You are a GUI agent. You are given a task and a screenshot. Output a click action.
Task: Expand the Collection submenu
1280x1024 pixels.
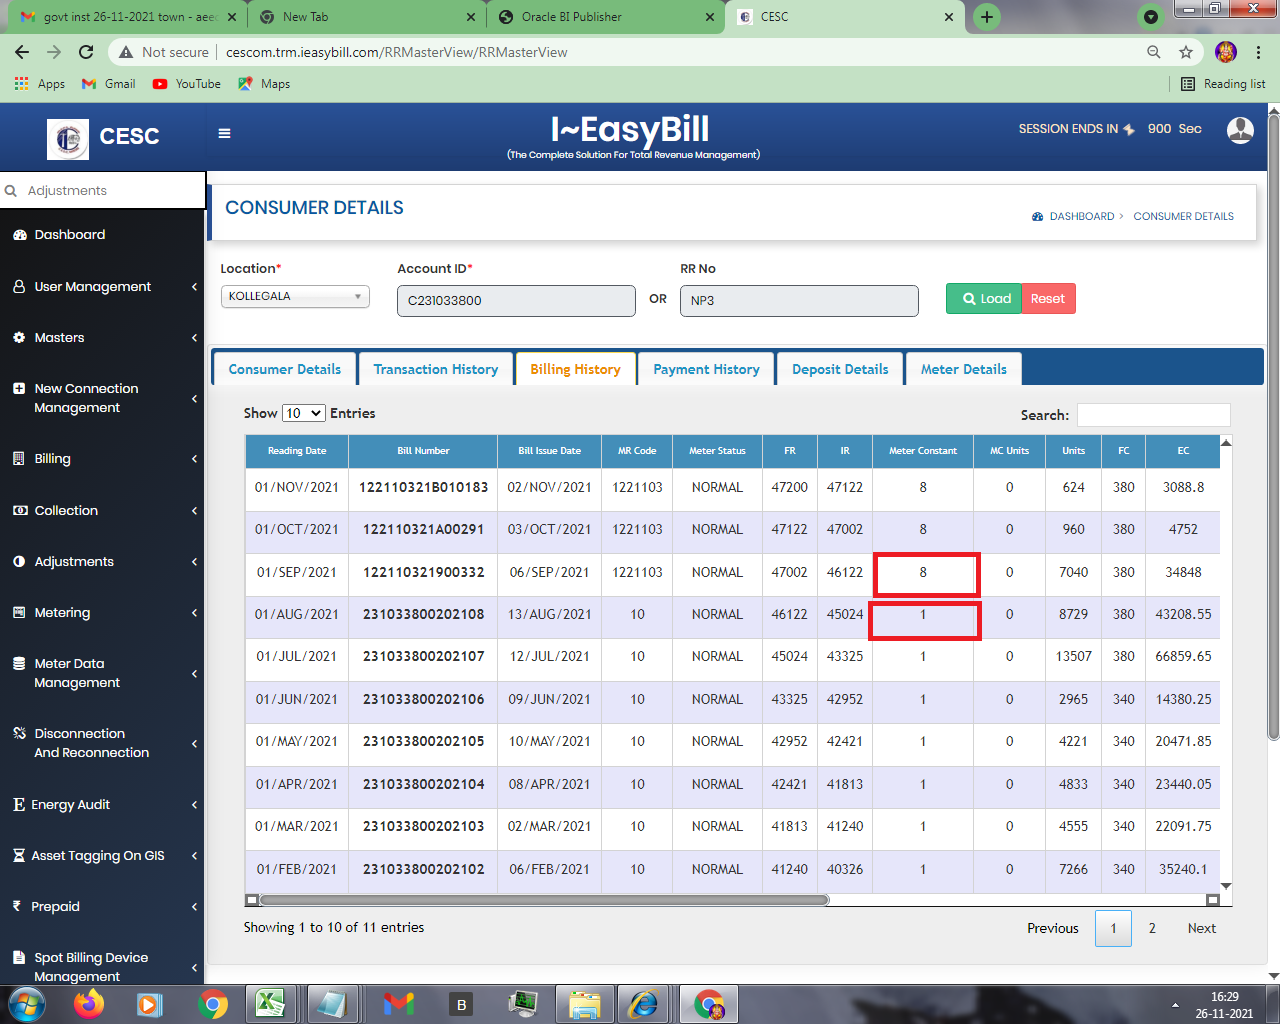tap(194, 511)
